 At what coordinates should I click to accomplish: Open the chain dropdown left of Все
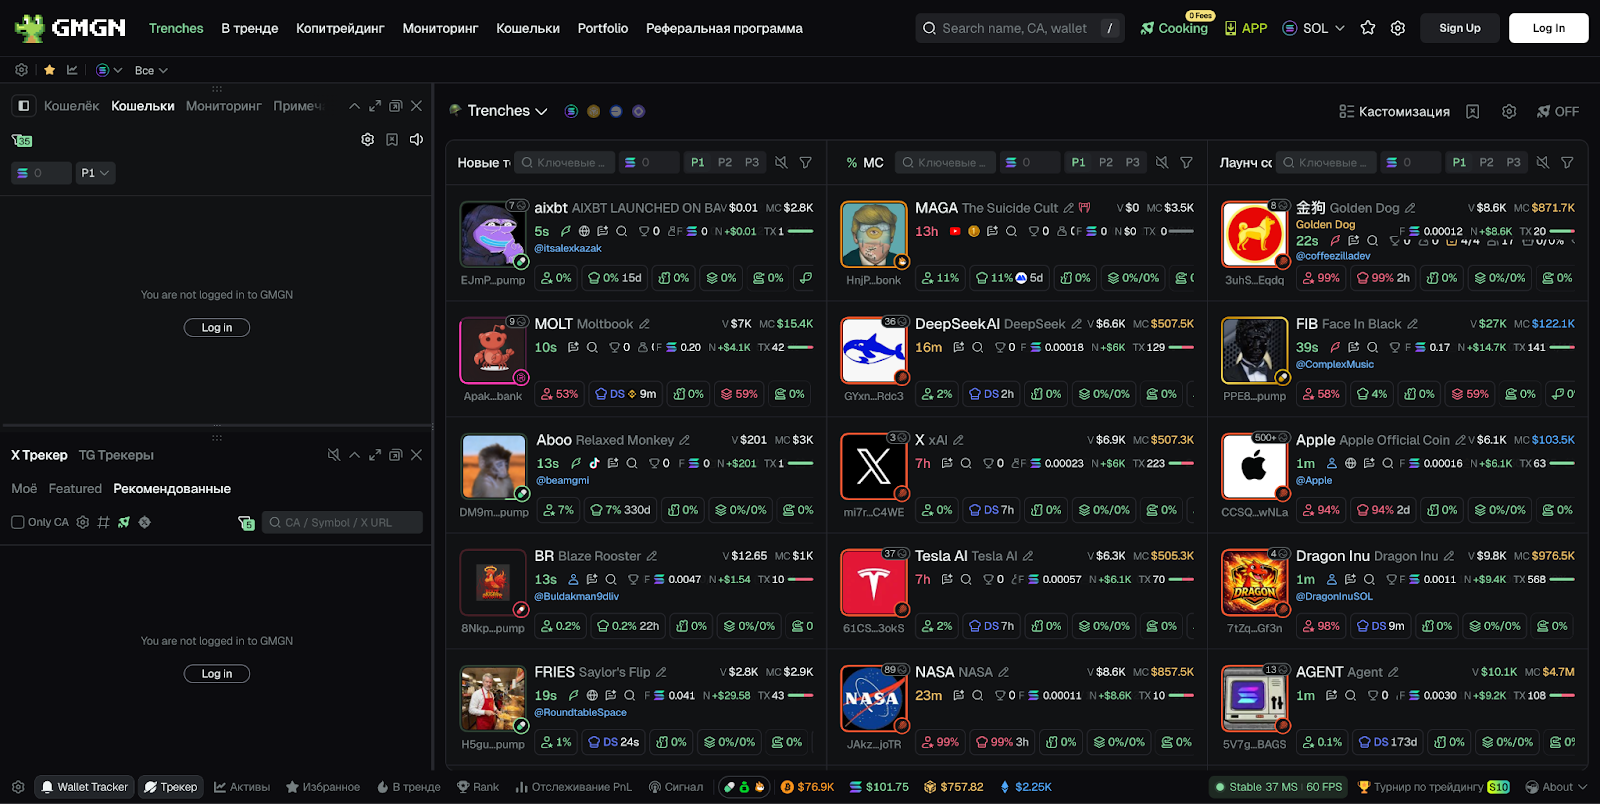coord(109,70)
